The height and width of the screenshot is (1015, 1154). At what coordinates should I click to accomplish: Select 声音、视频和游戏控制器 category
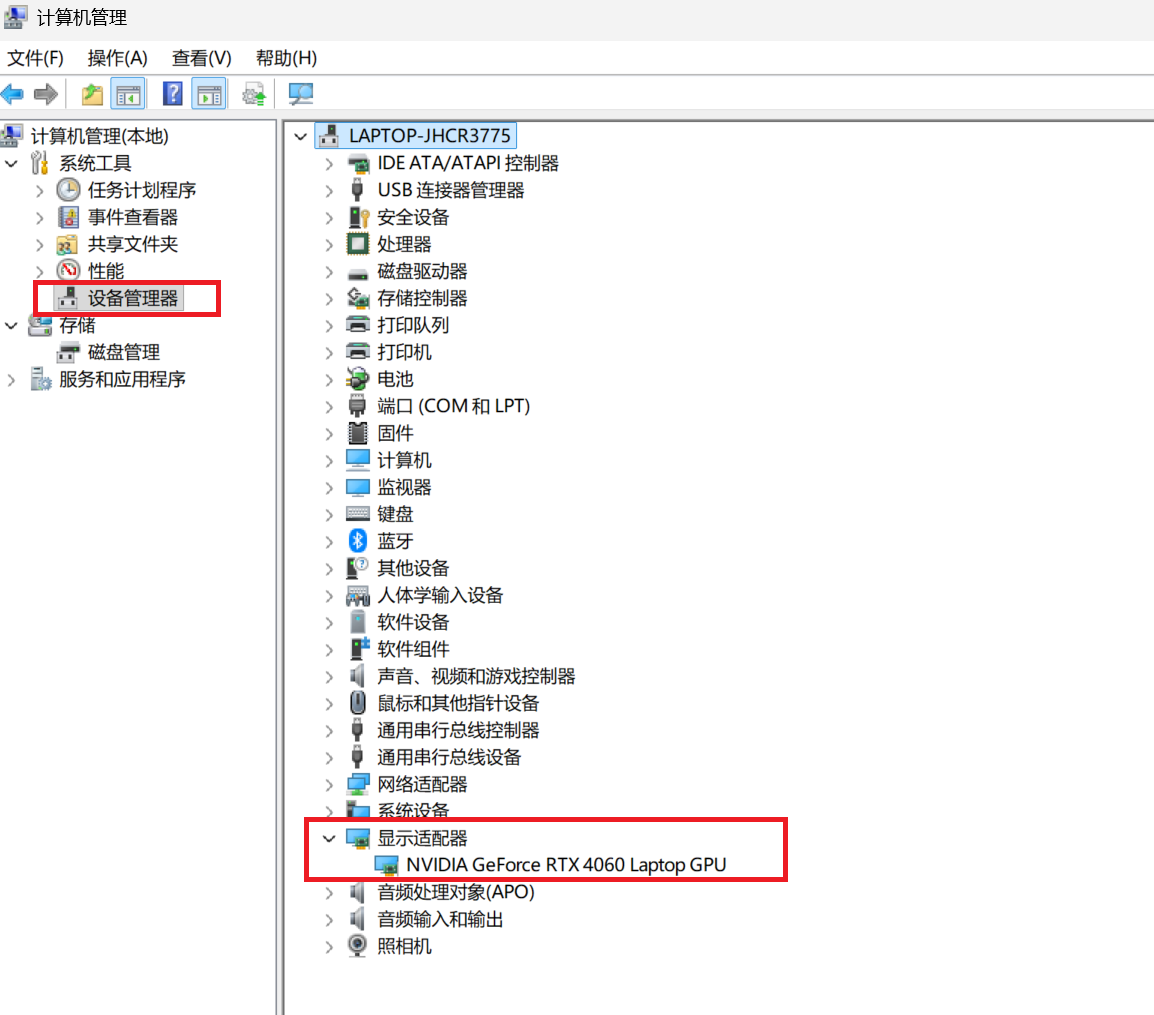click(x=476, y=676)
